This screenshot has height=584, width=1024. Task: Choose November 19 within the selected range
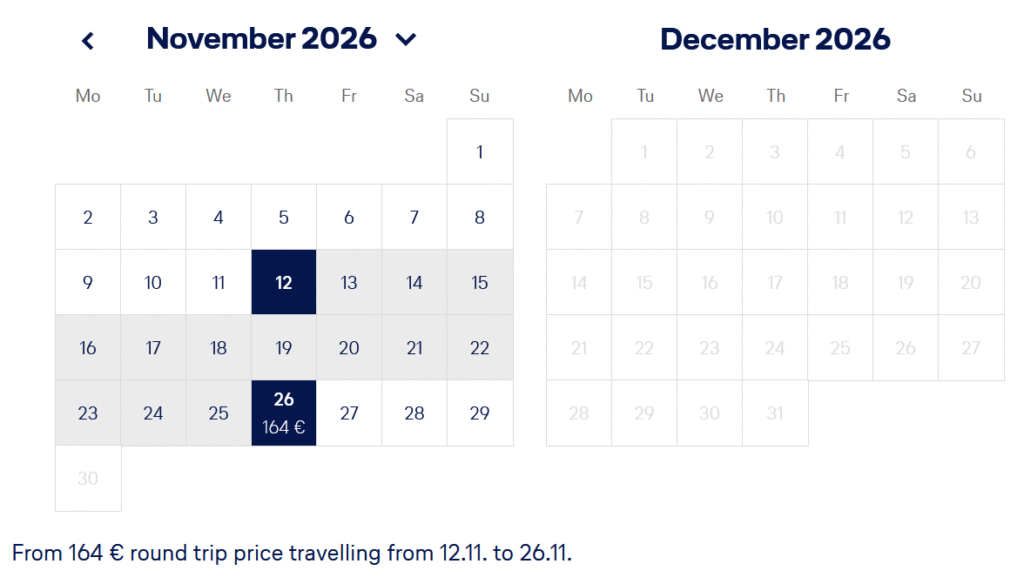284,347
